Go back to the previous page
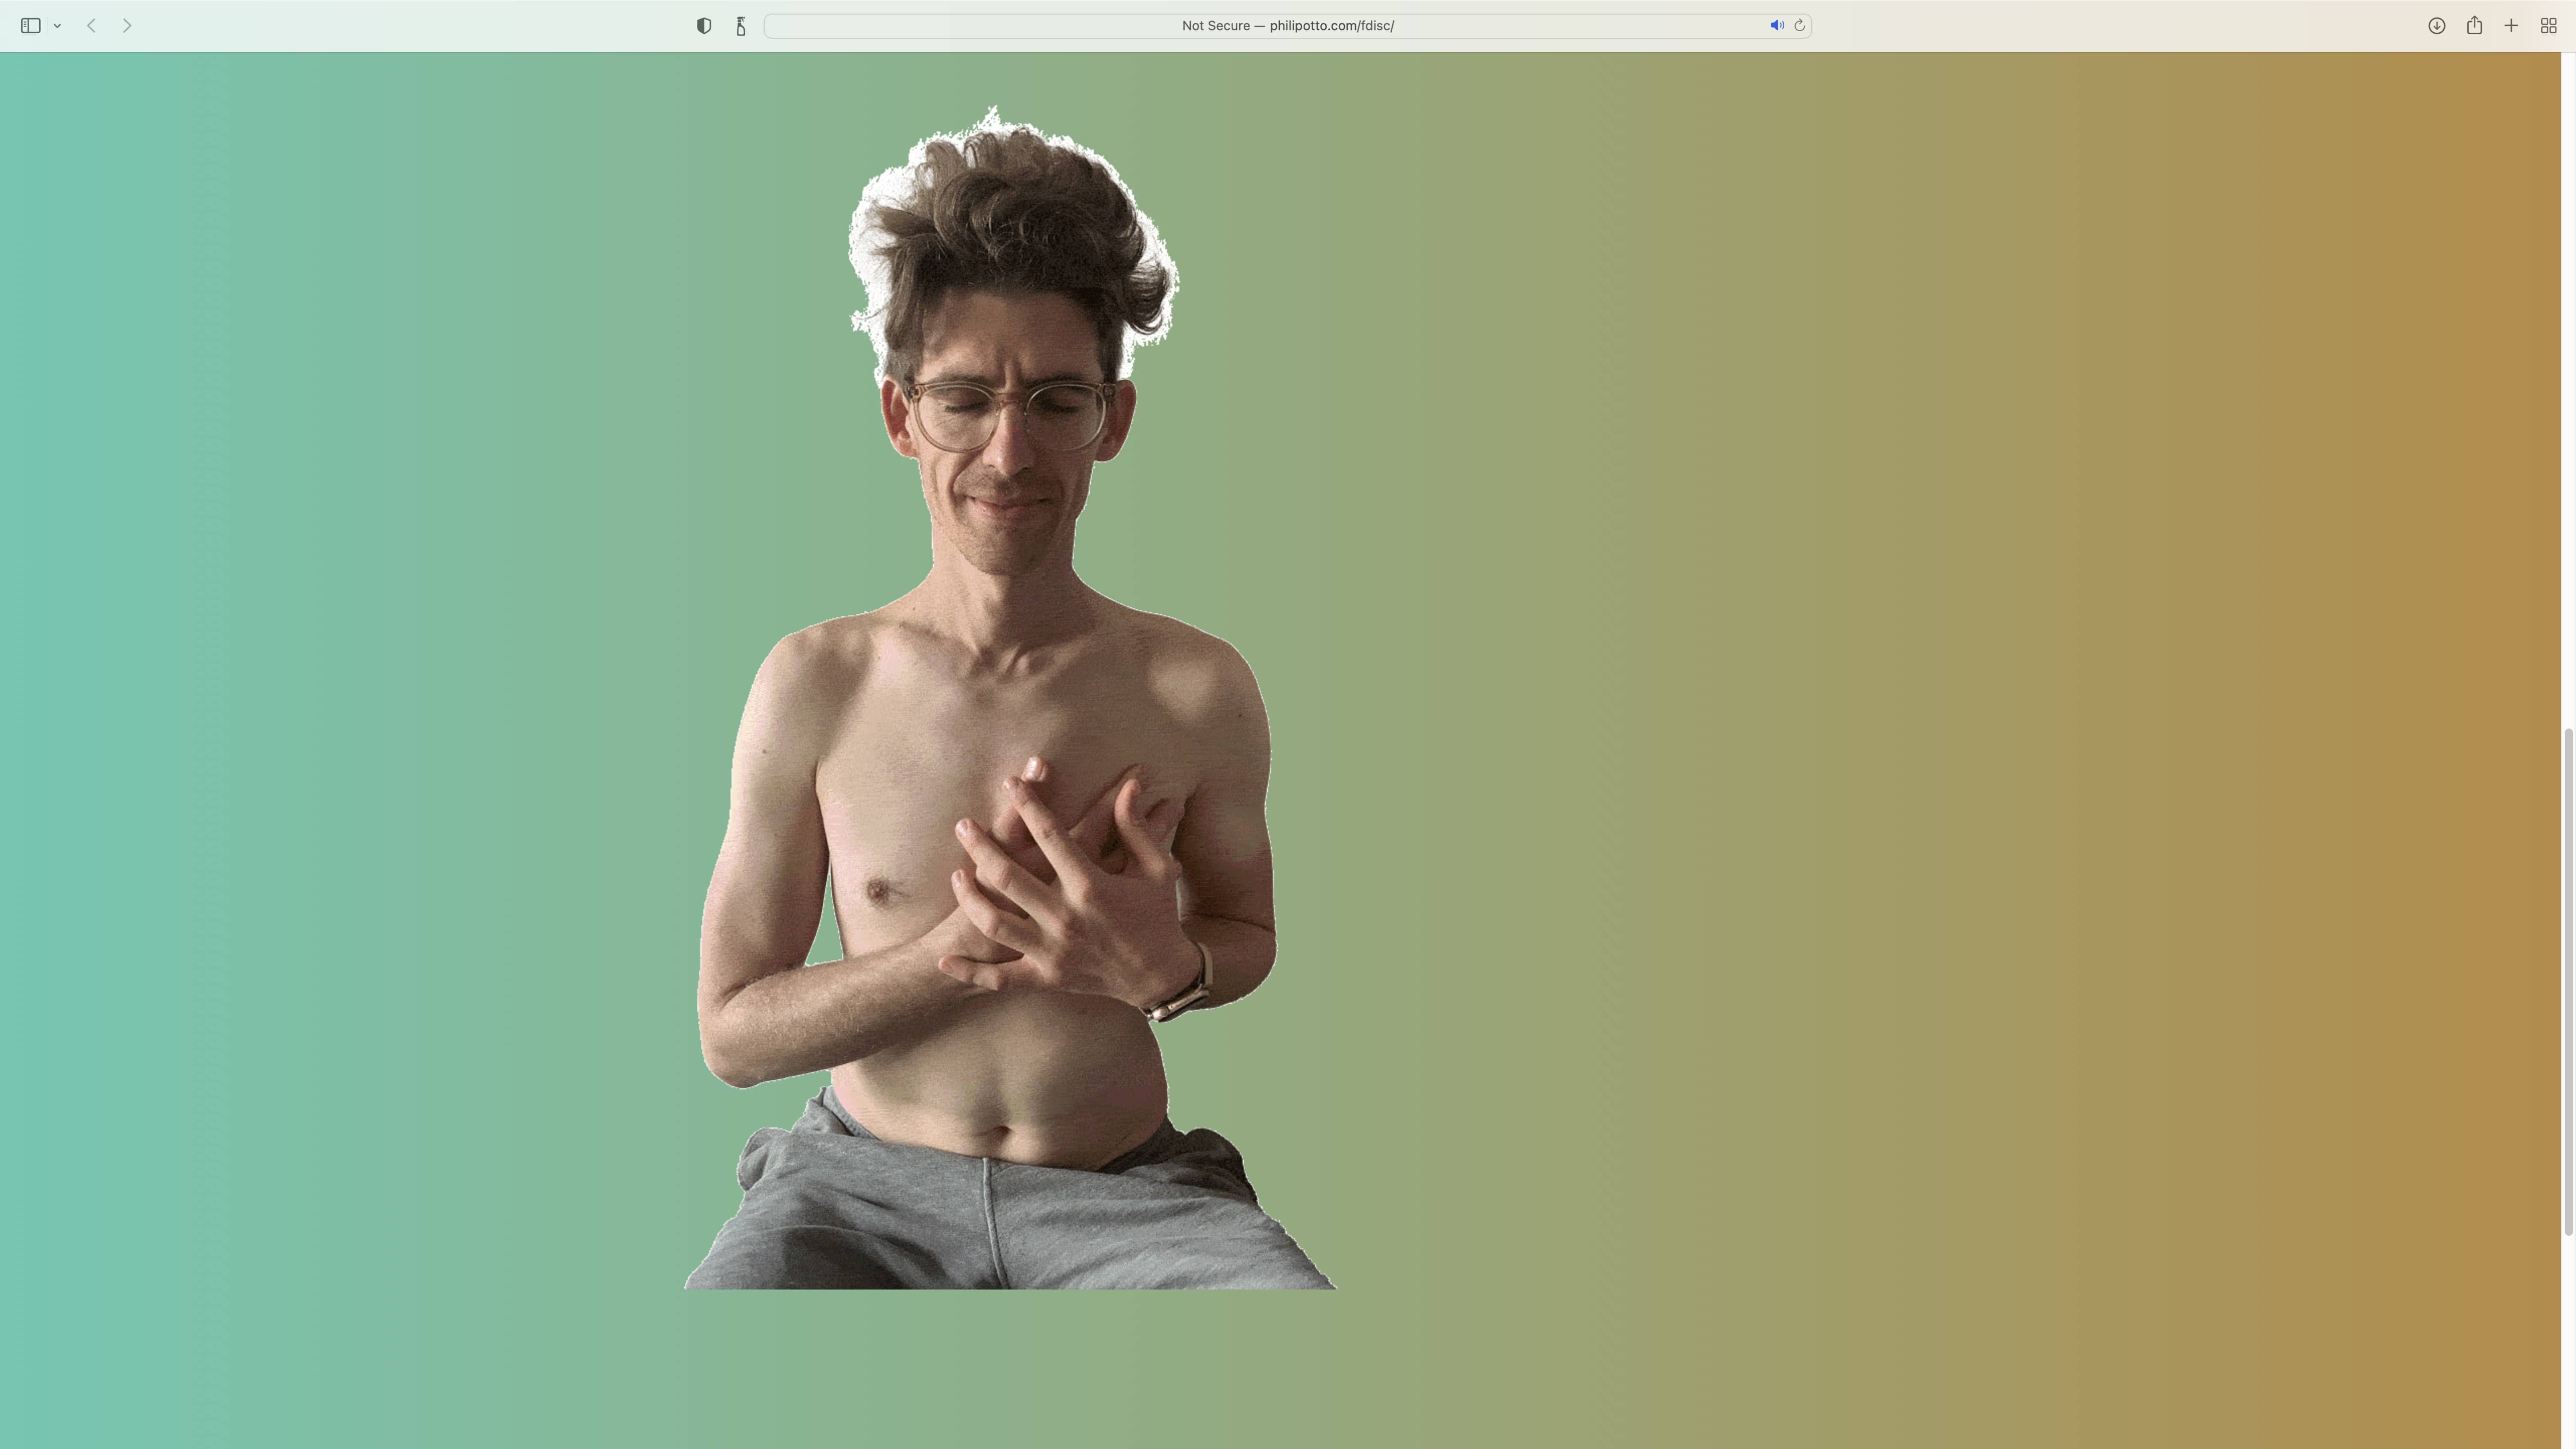This screenshot has width=2576, height=1449. point(91,26)
